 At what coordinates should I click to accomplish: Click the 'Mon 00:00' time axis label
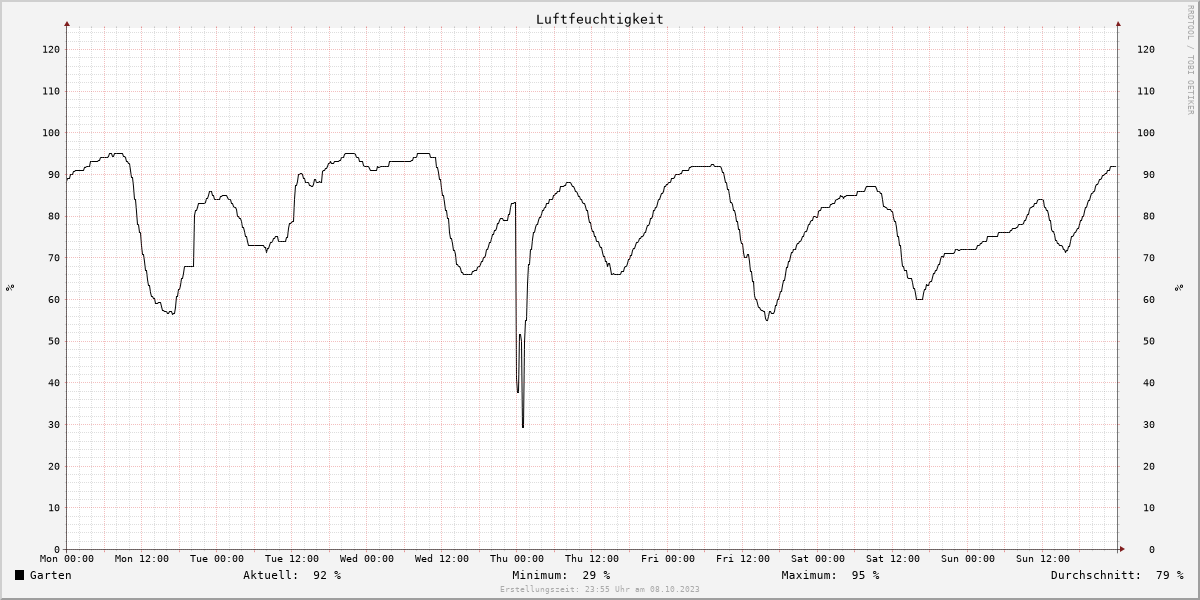(67, 559)
